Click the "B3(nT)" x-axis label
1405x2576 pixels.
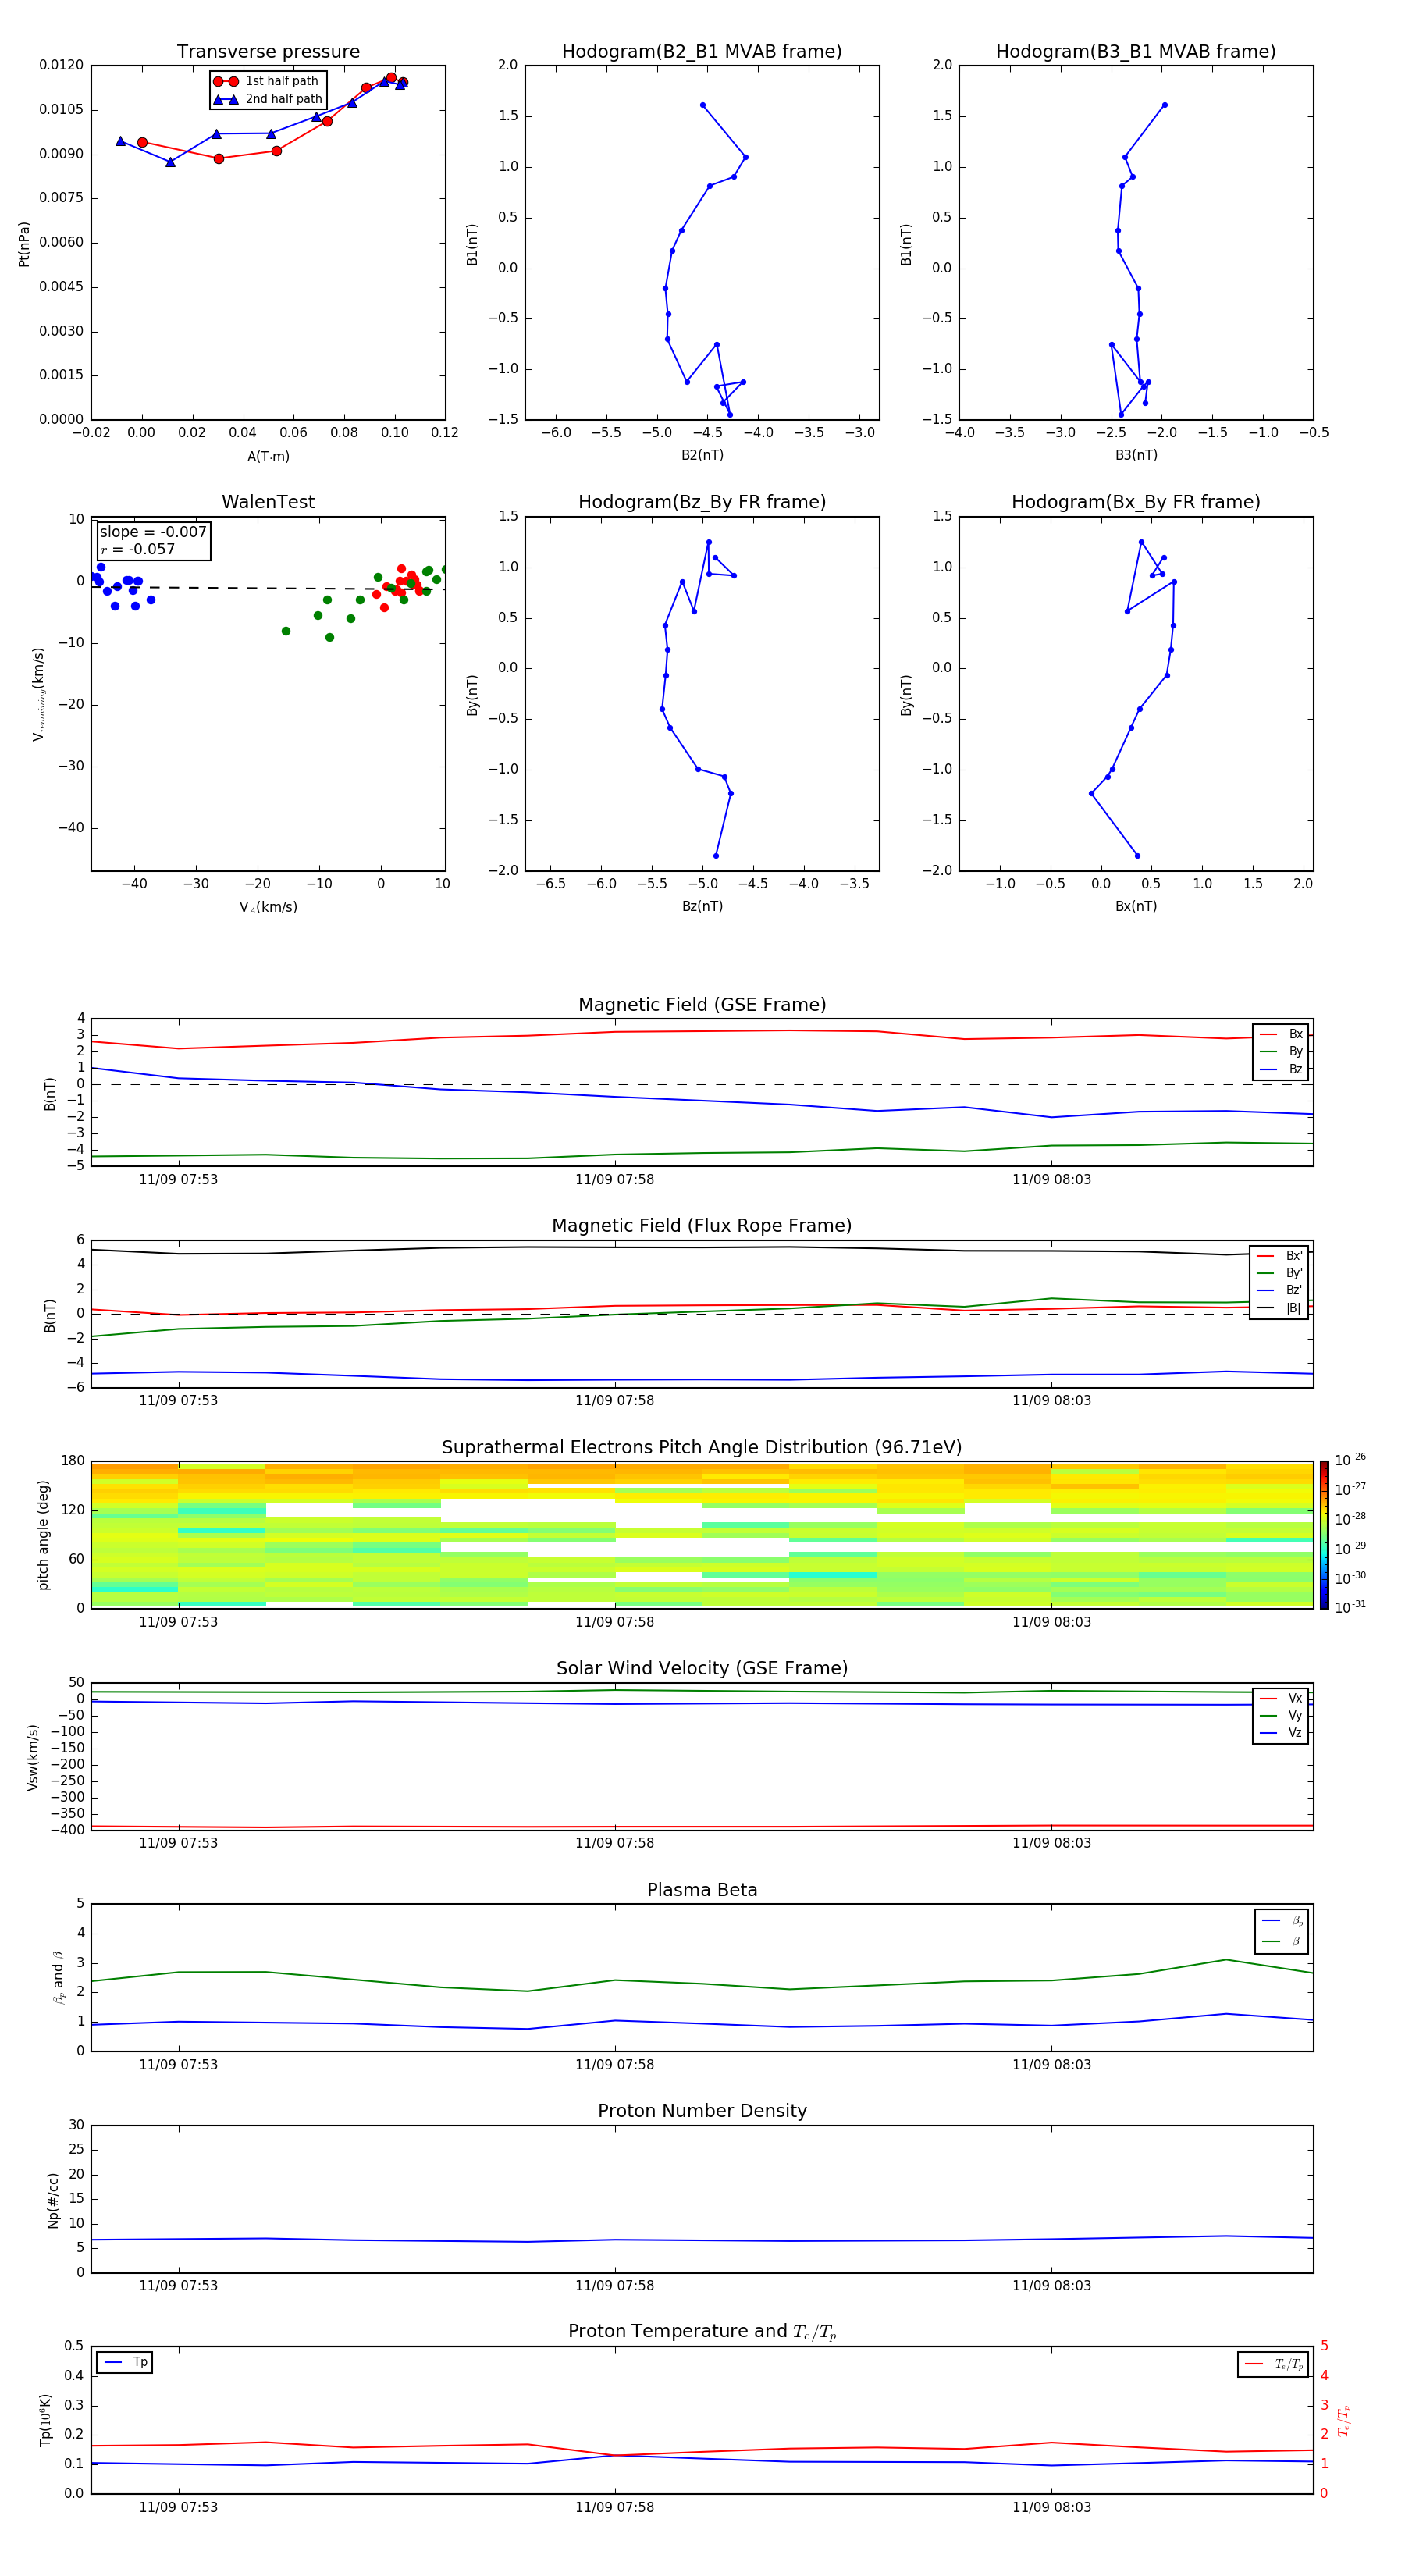coord(1136,455)
